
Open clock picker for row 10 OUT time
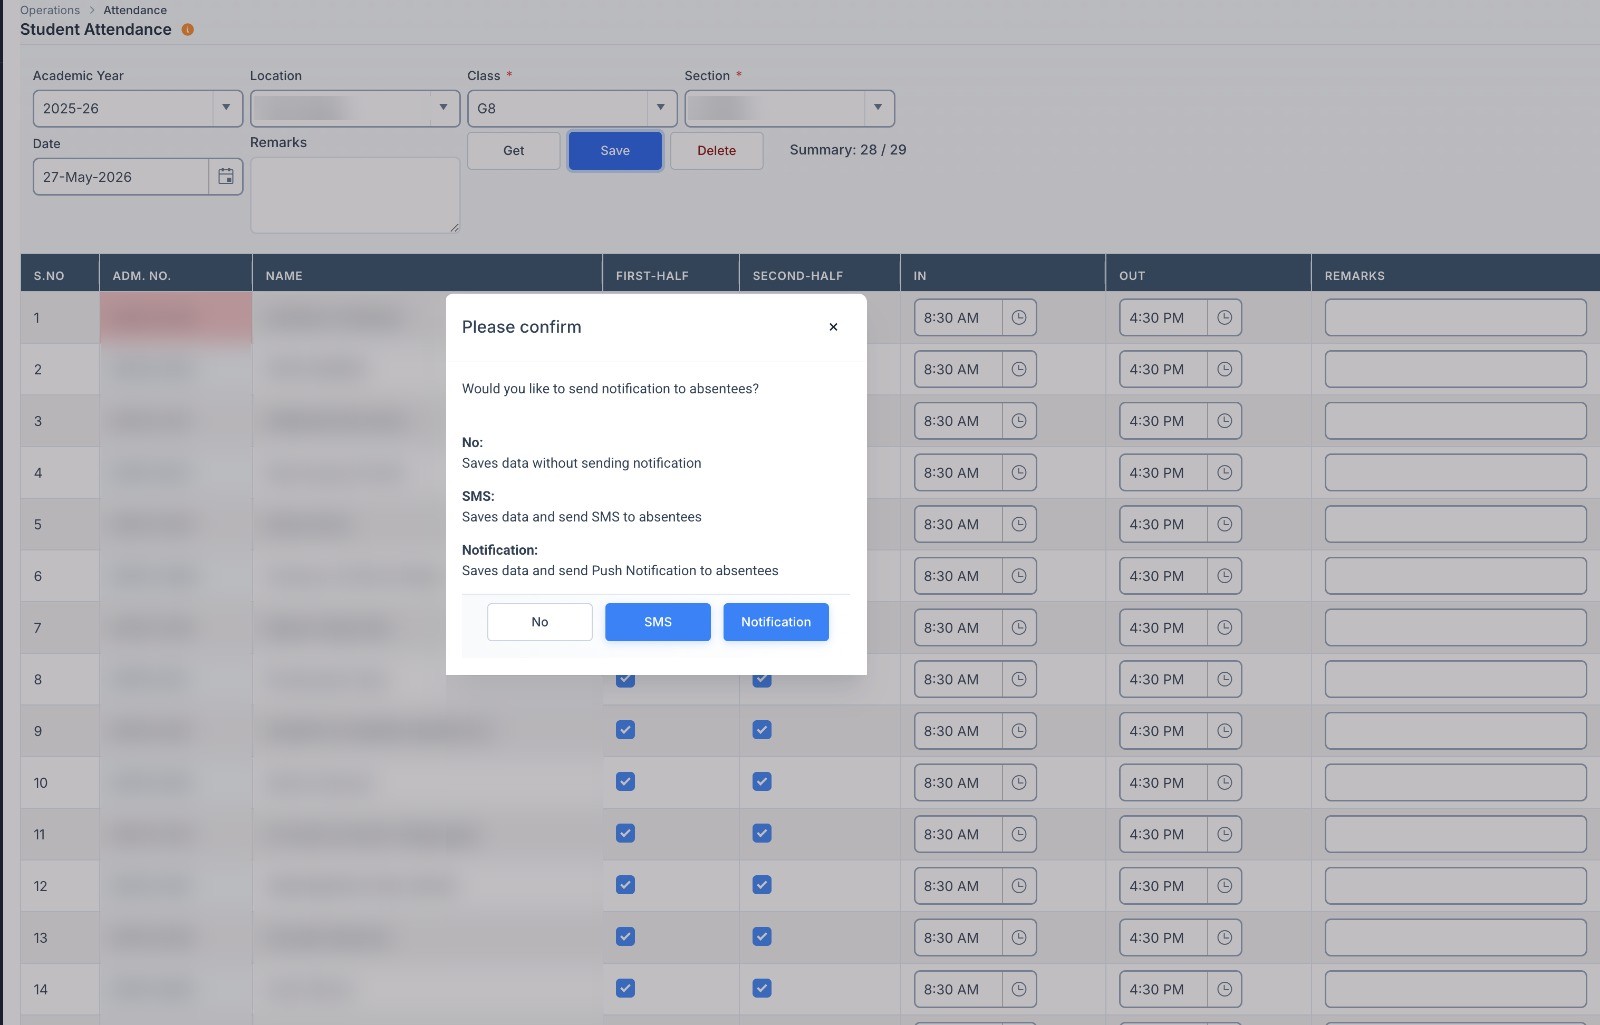1224,783
